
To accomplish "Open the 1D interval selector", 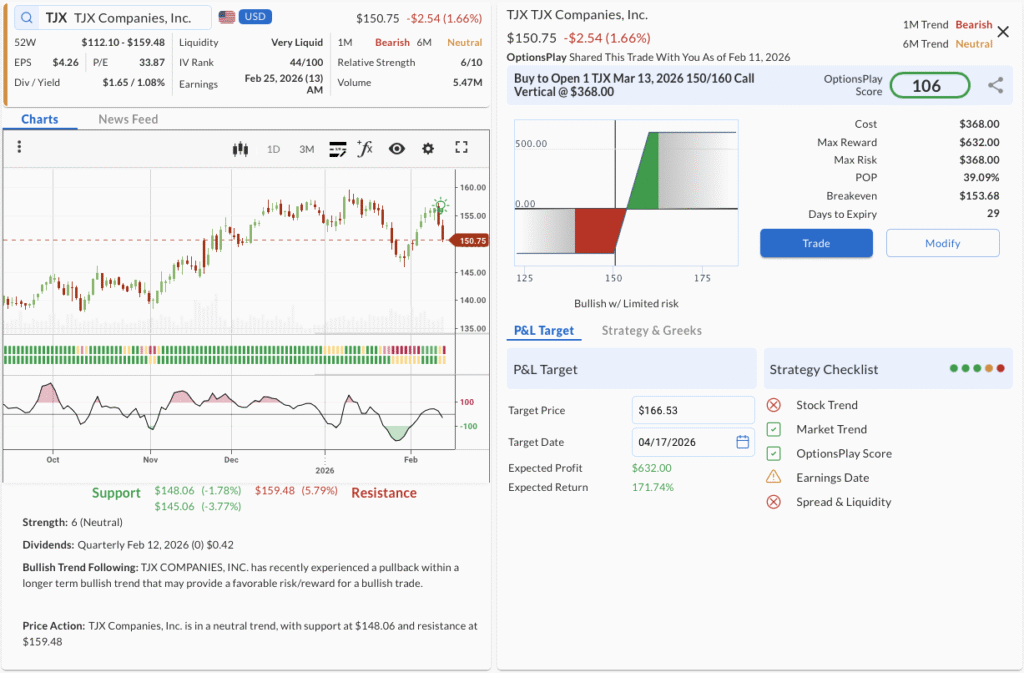I will [x=273, y=149].
